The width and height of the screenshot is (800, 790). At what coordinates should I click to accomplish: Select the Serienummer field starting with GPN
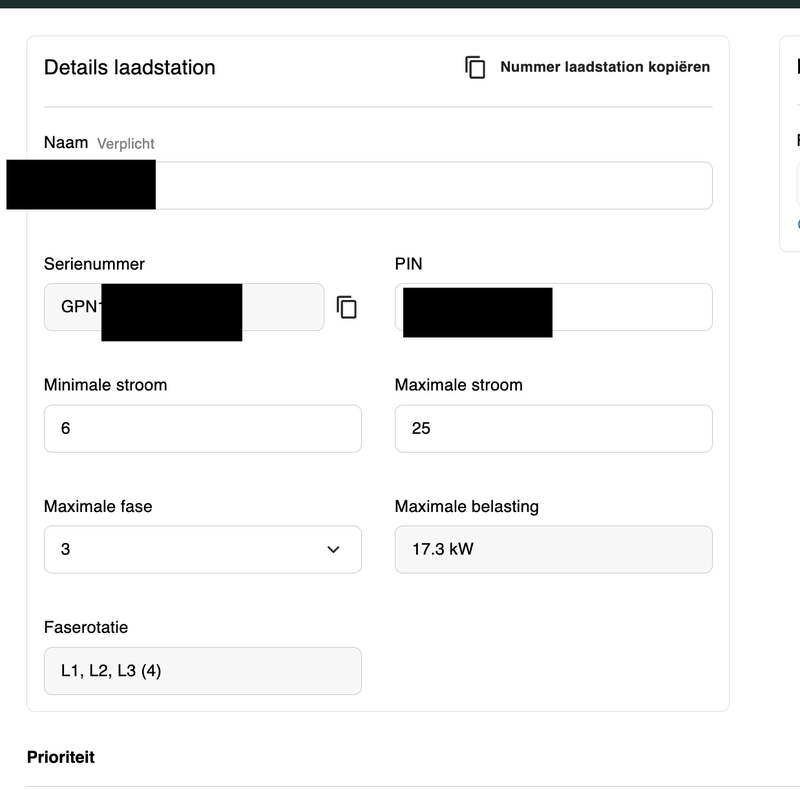(184, 307)
